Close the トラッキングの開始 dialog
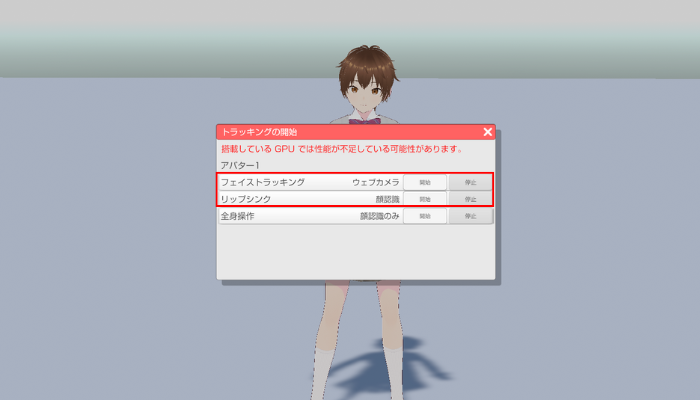This screenshot has width=700, height=400. (x=488, y=132)
